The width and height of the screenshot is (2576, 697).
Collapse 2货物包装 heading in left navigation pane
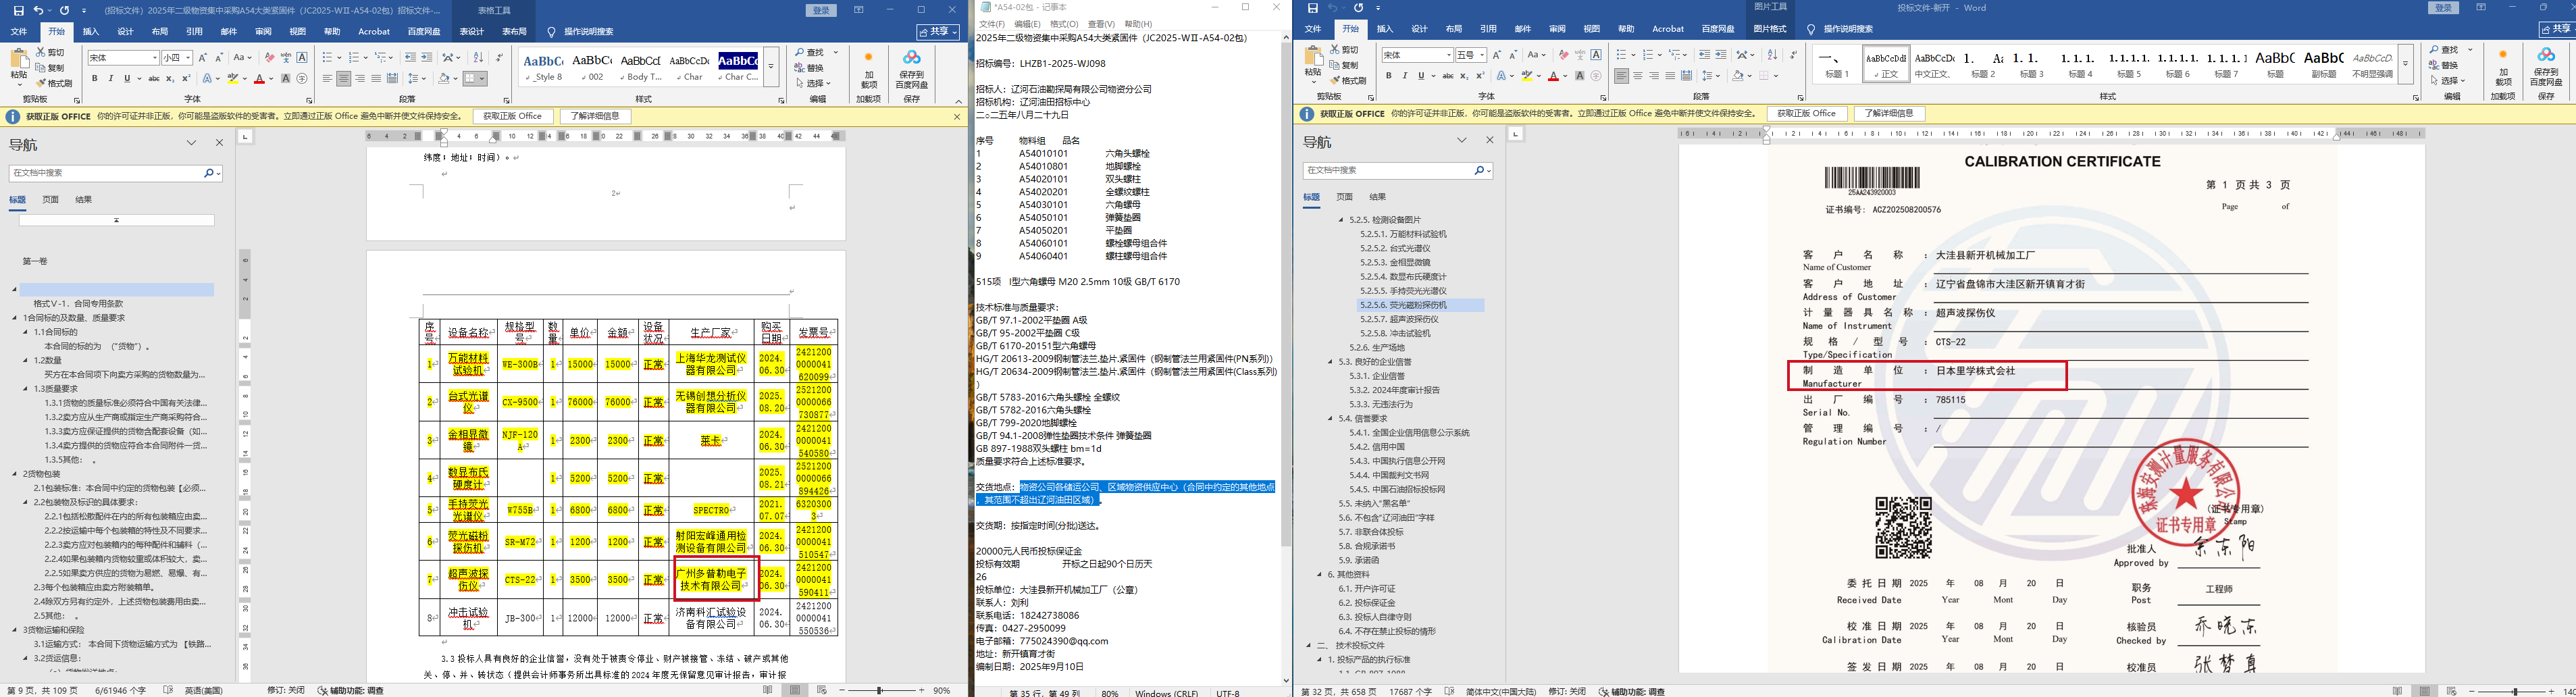[x=15, y=474]
